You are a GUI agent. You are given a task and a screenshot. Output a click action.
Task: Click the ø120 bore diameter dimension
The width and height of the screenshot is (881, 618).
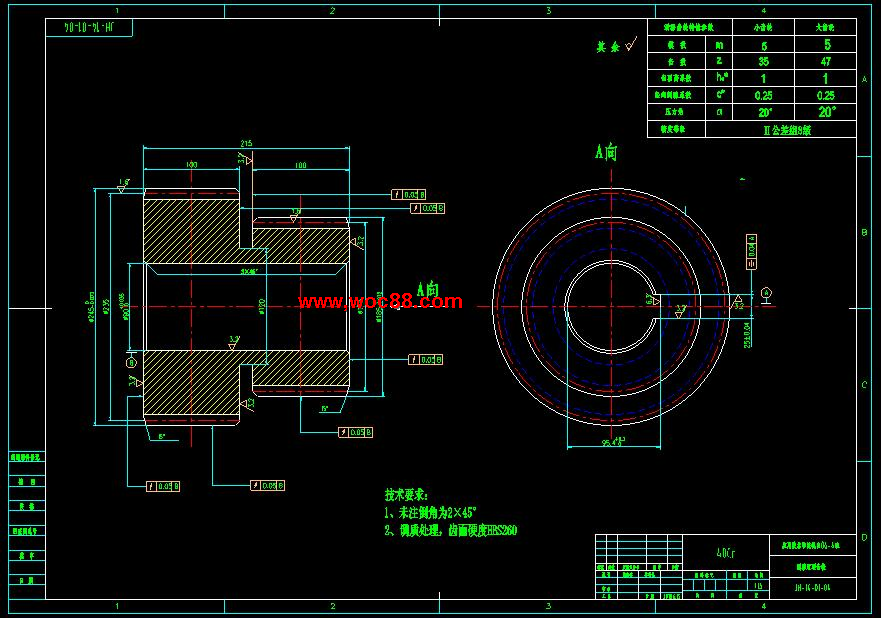click(262, 306)
